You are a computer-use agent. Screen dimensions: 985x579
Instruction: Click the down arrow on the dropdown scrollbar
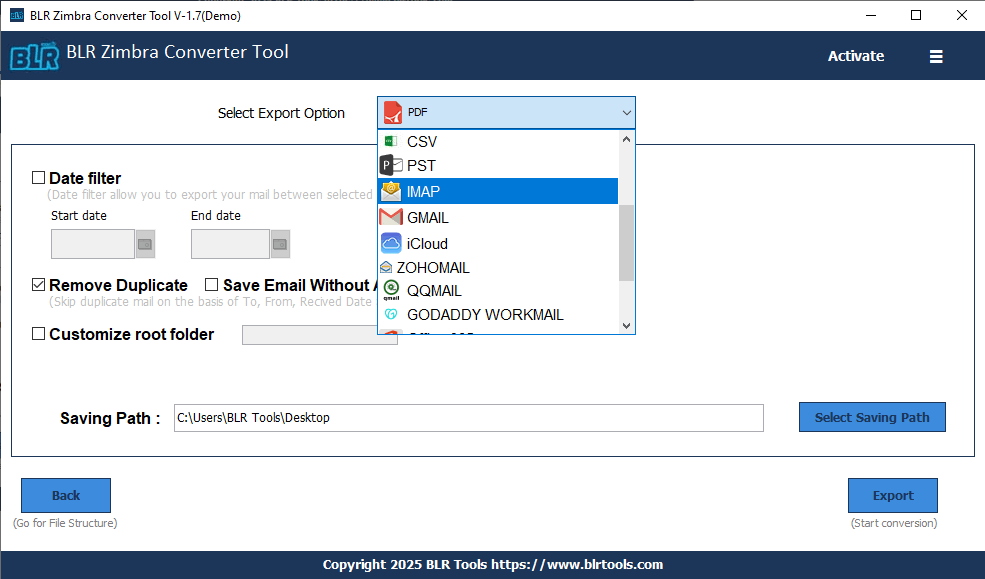point(626,325)
